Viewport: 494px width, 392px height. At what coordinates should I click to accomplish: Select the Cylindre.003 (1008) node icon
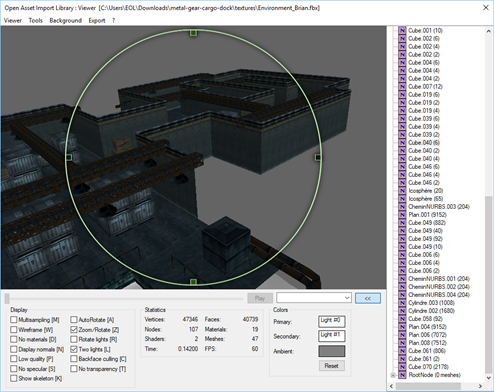(x=402, y=303)
